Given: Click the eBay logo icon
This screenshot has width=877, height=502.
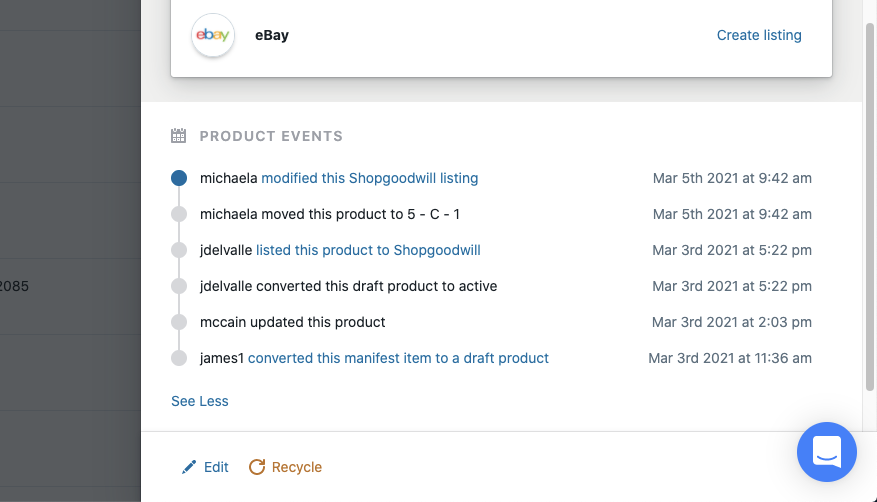Looking at the screenshot, I should point(213,35).
